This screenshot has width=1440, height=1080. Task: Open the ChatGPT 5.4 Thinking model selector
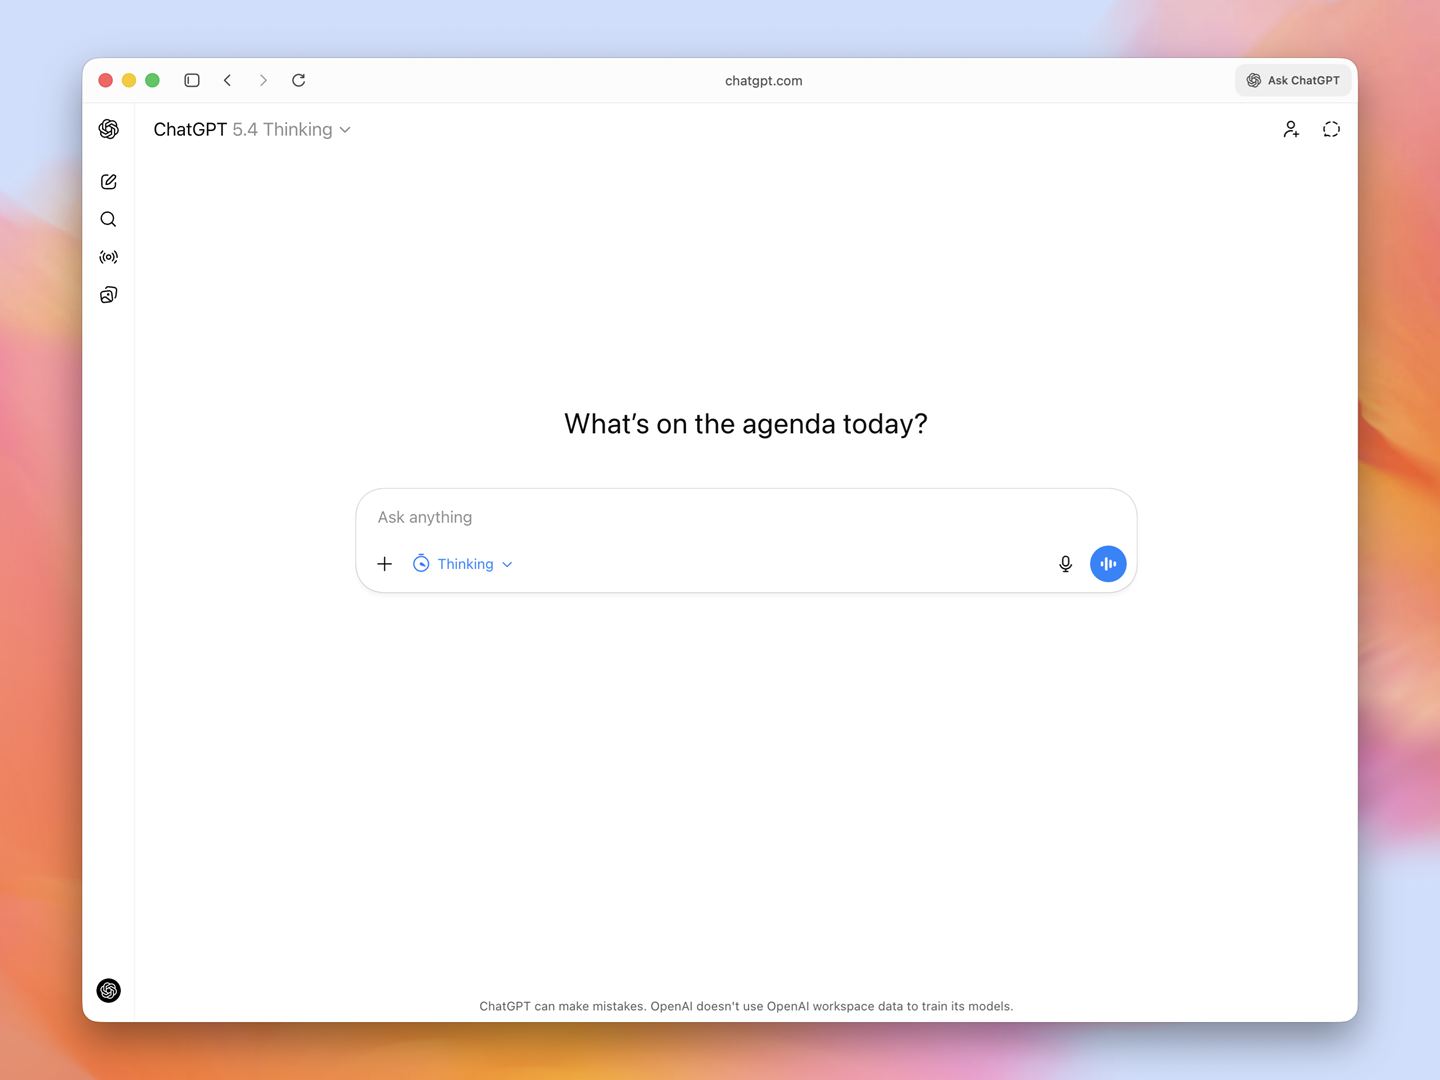click(x=252, y=130)
